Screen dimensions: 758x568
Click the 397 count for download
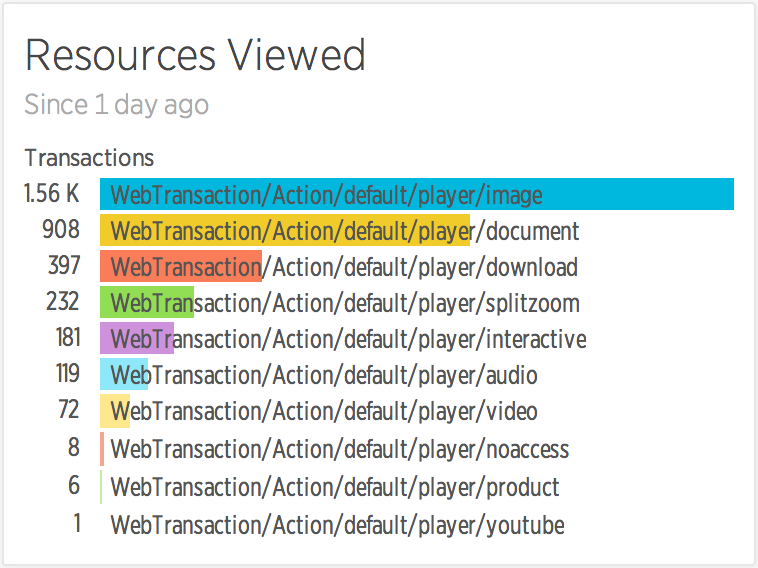[64, 265]
